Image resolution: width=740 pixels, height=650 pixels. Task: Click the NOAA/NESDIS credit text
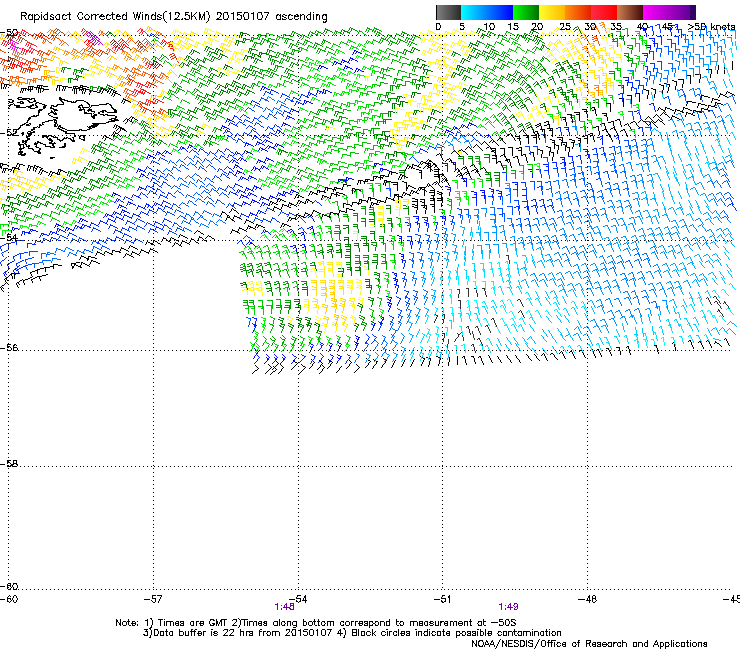pyautogui.click(x=589, y=644)
